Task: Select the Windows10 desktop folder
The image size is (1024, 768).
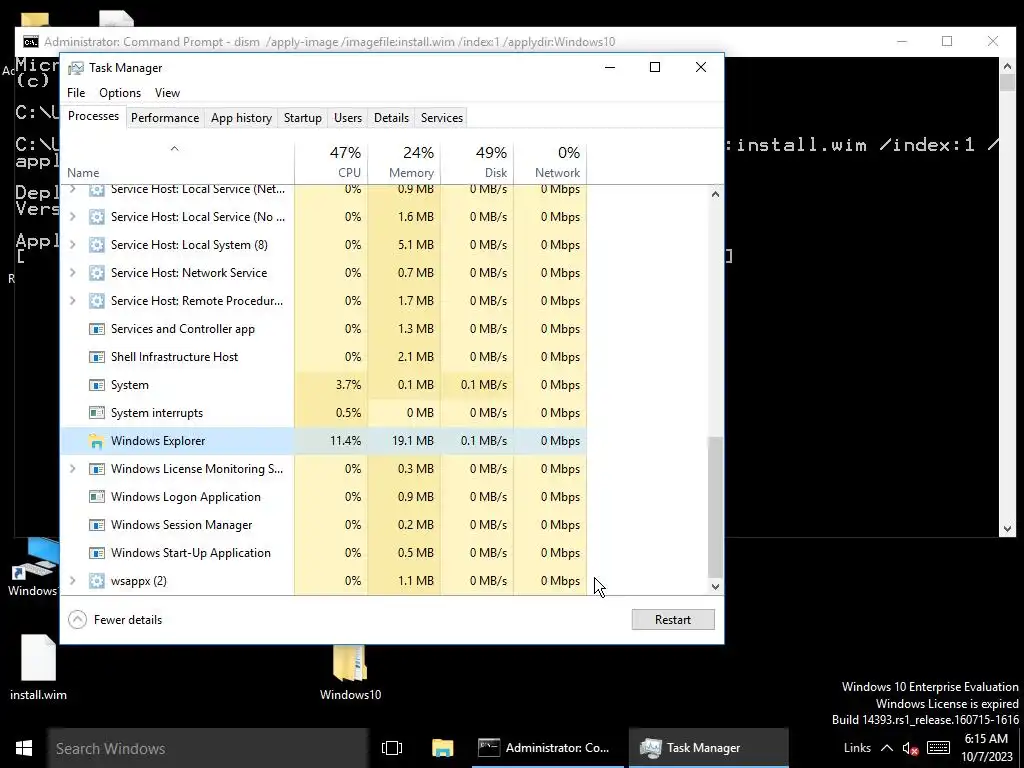Action: click(x=350, y=673)
